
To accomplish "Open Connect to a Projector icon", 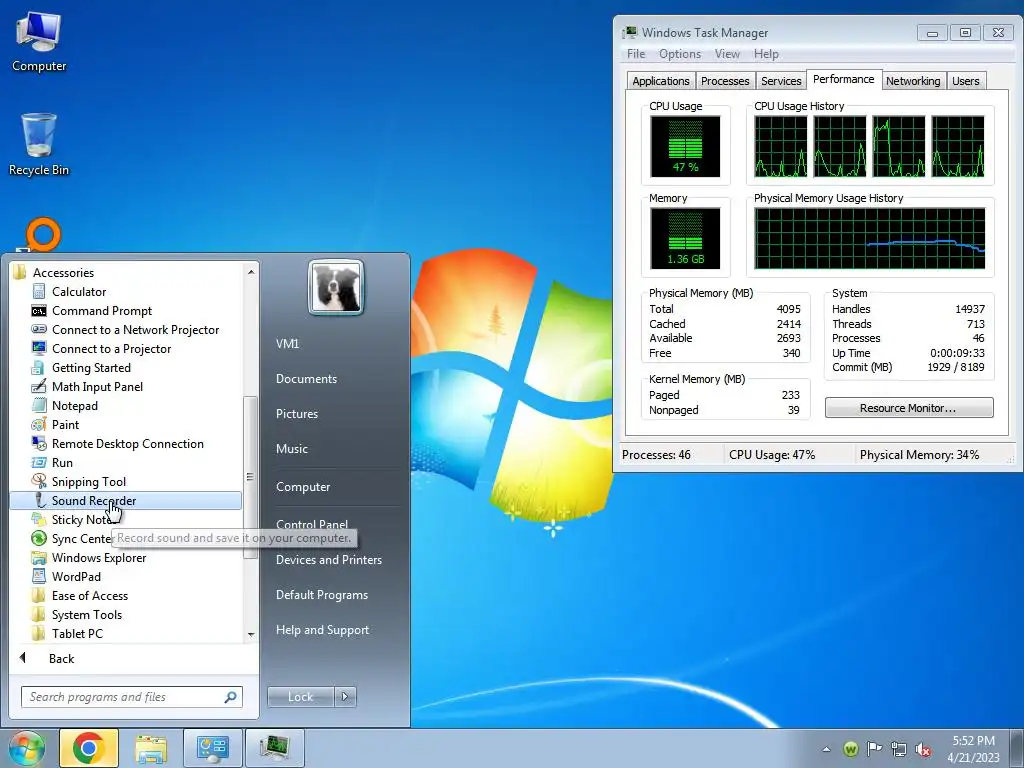I will (x=39, y=348).
